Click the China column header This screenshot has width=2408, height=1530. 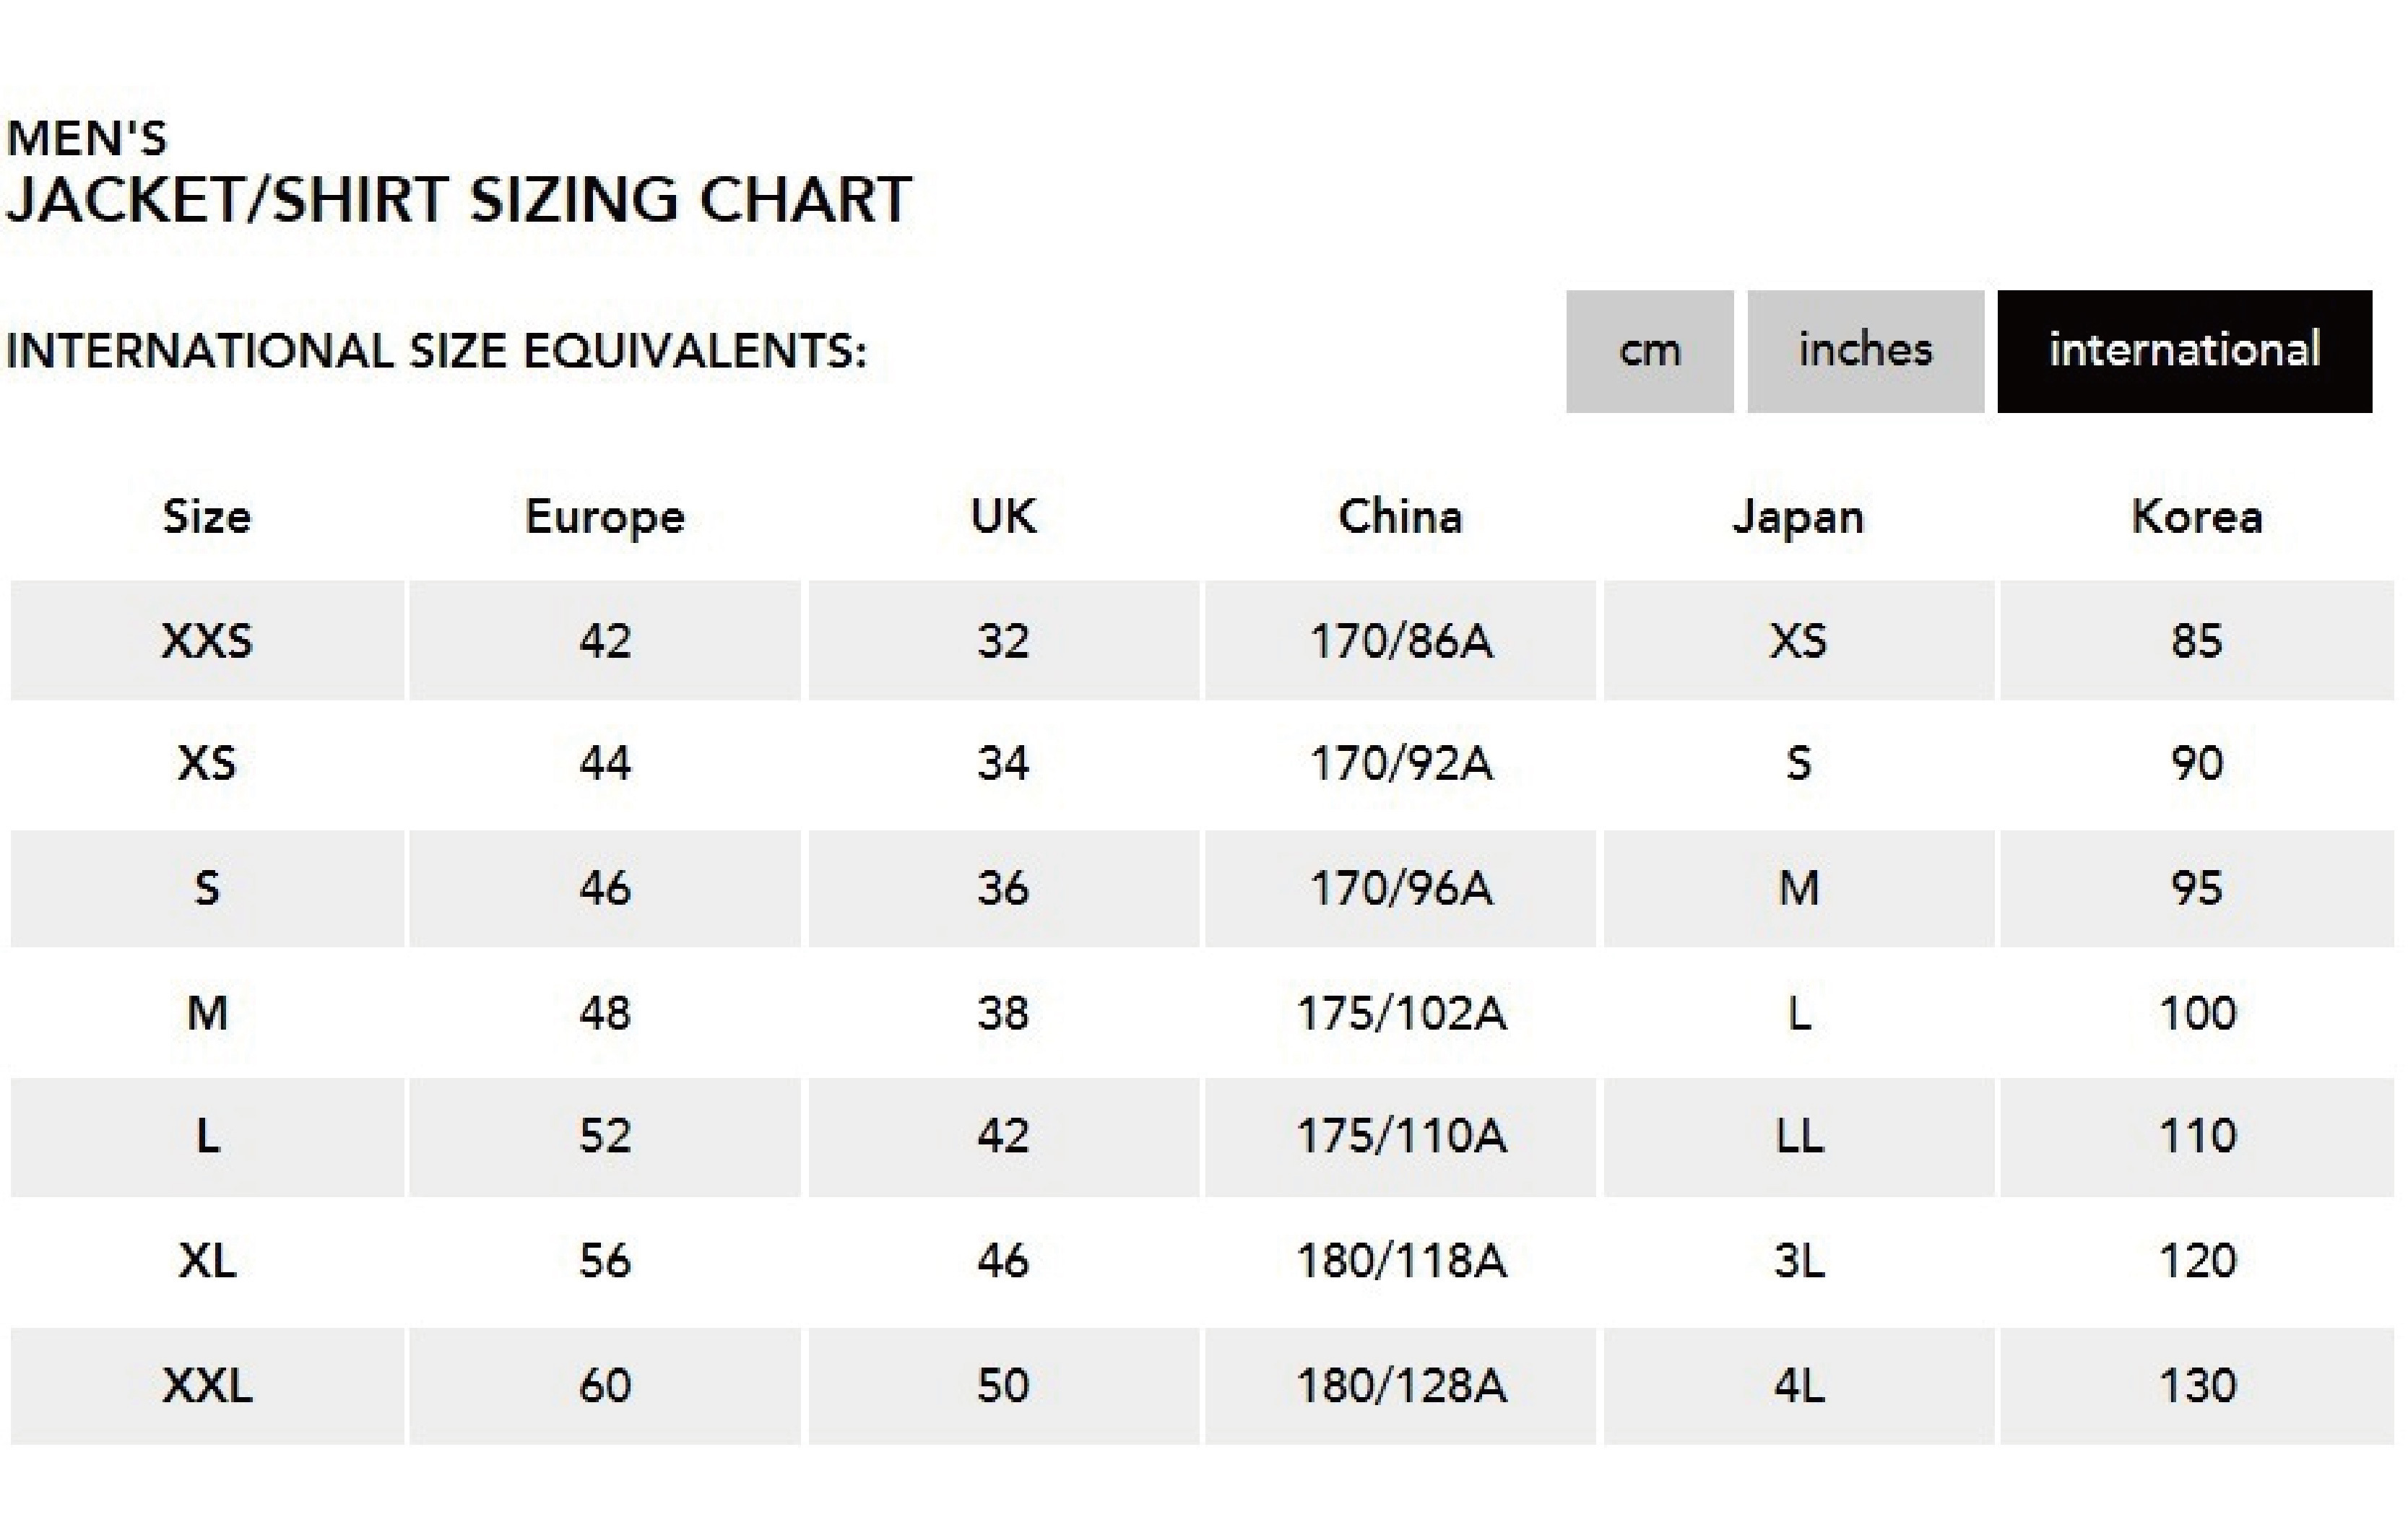tap(1400, 517)
